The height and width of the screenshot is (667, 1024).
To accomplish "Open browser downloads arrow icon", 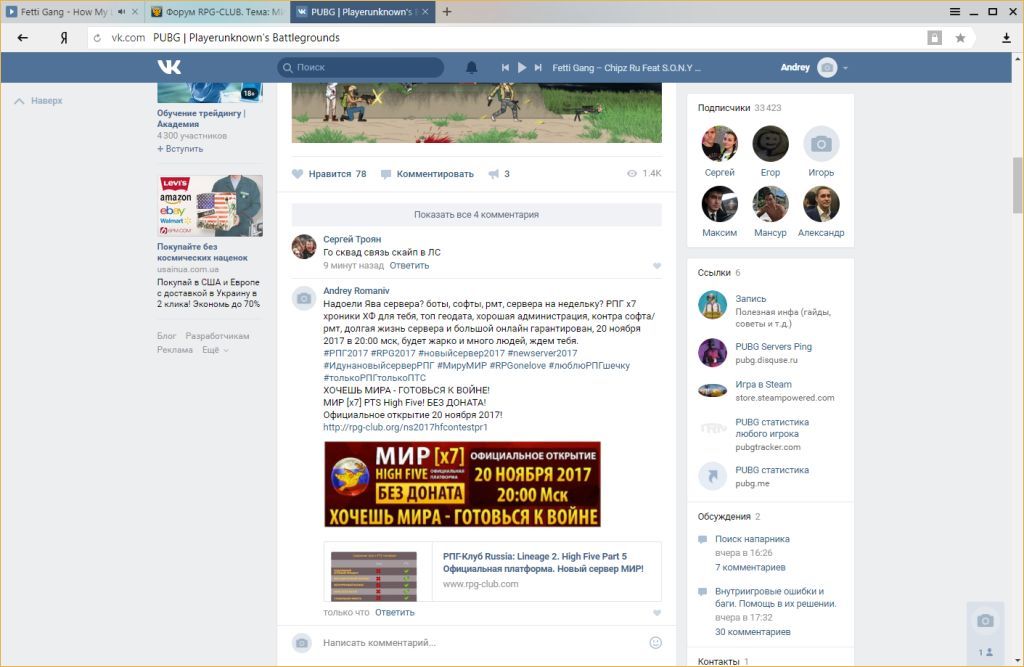I will point(1006,38).
